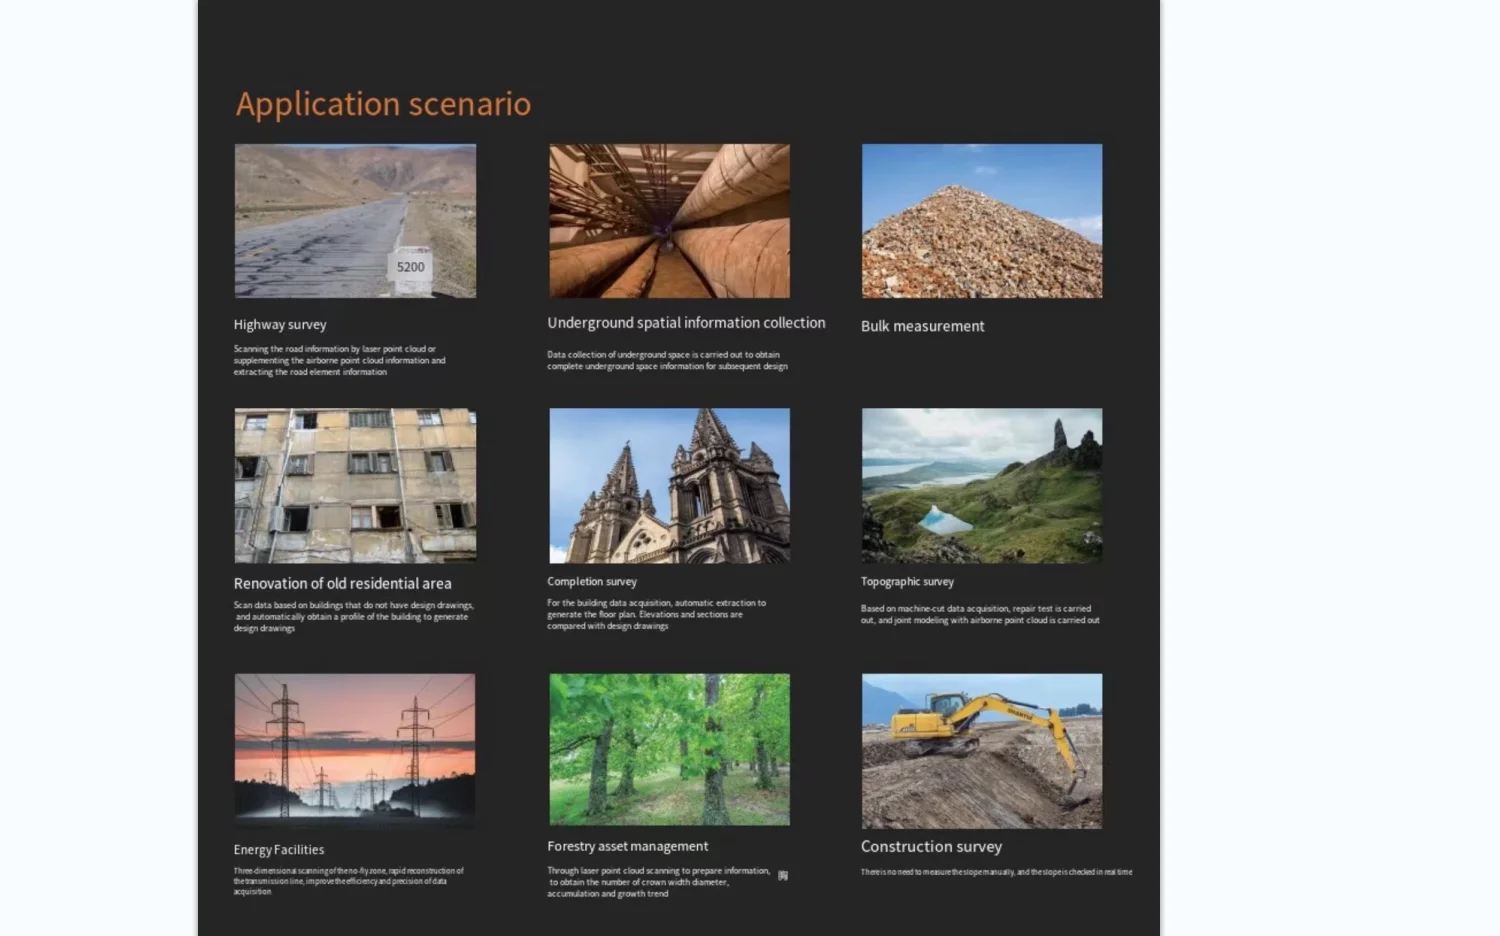
Task: Click the Forestry asset management heading
Action: pyautogui.click(x=627, y=847)
